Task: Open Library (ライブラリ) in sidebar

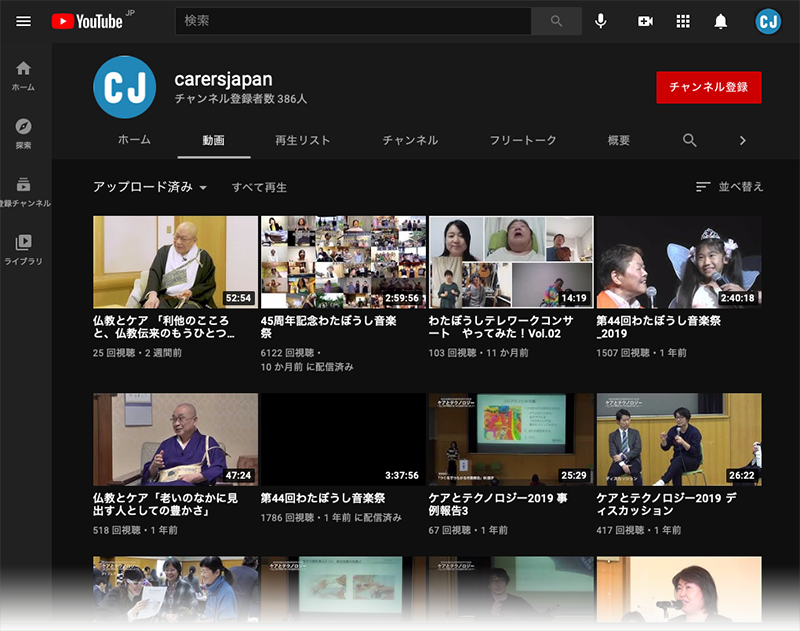Action: [24, 249]
